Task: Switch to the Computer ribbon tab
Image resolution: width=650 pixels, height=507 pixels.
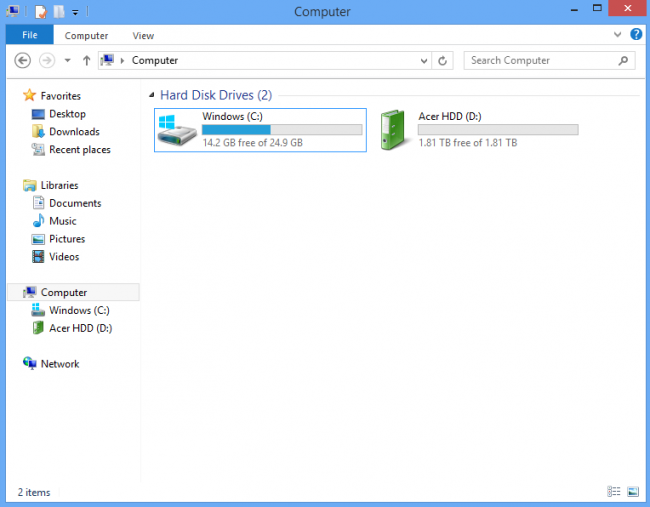Action: (86, 36)
